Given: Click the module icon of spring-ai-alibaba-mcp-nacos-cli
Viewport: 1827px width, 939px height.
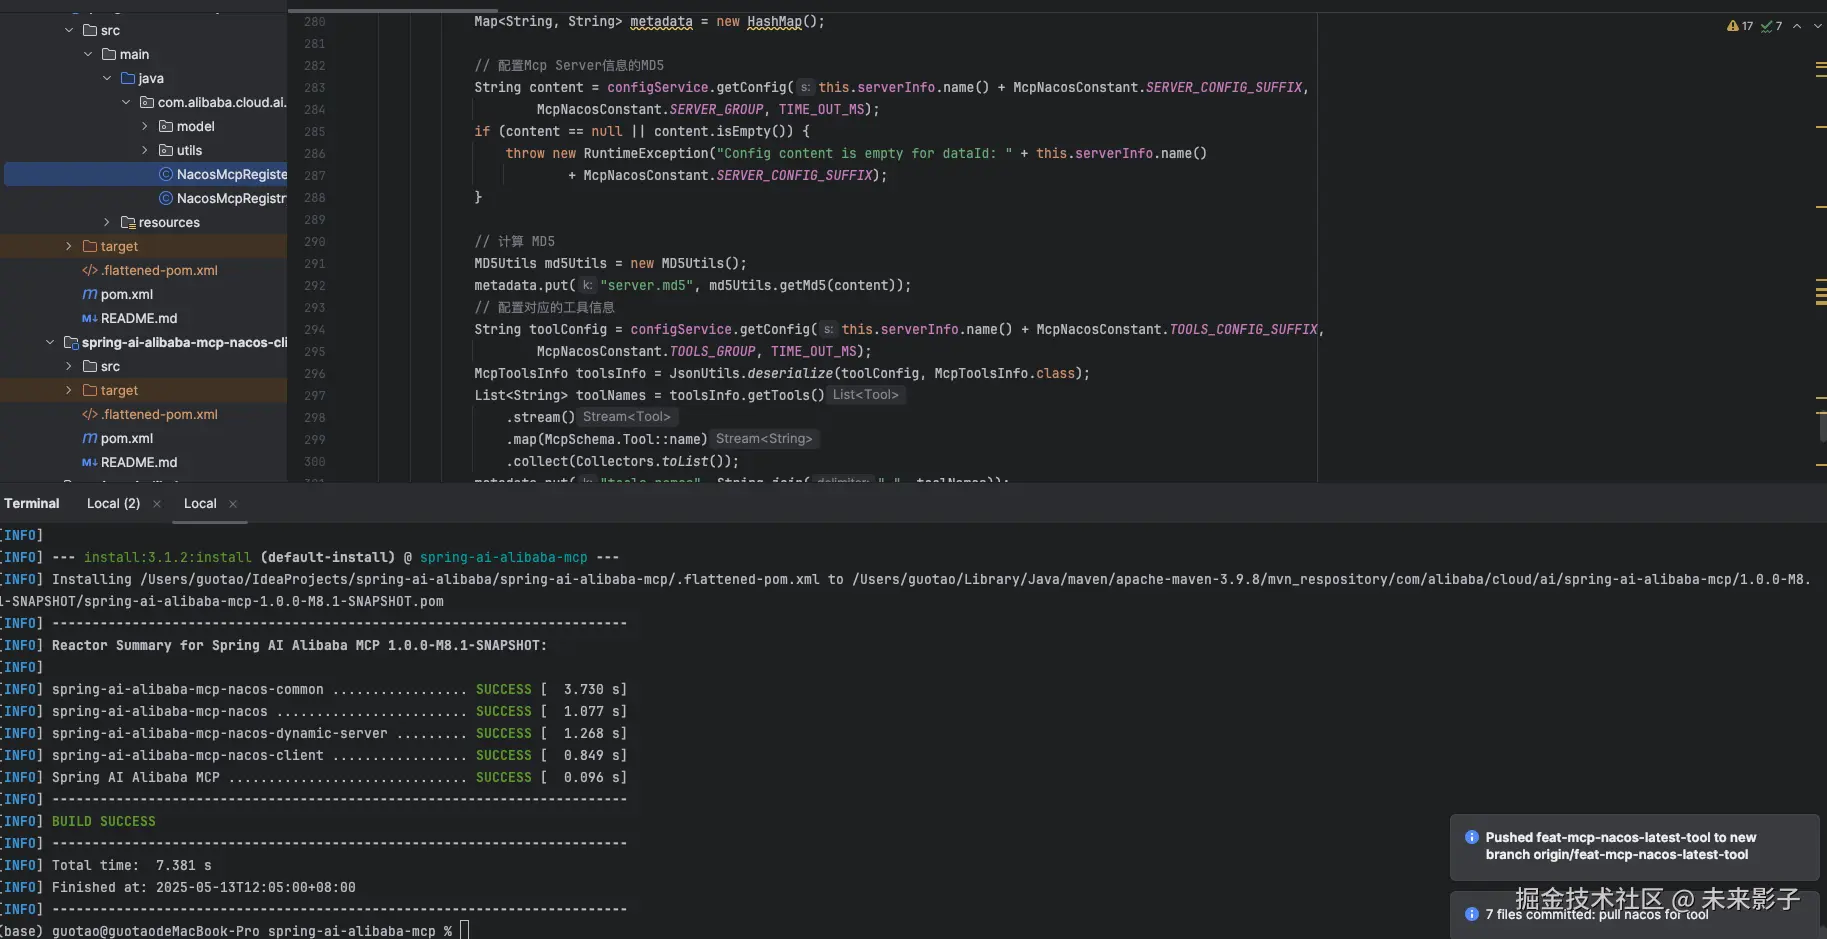Looking at the screenshot, I should click(71, 342).
